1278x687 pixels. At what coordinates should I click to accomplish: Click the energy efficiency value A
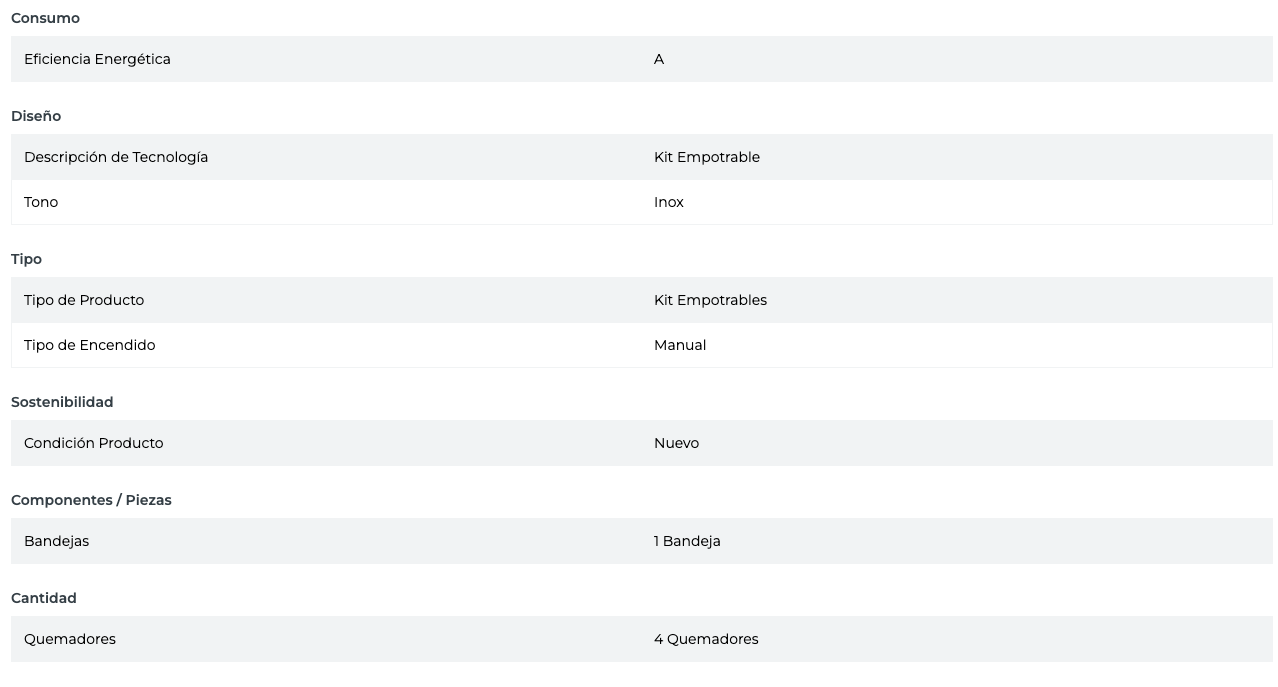coord(659,59)
